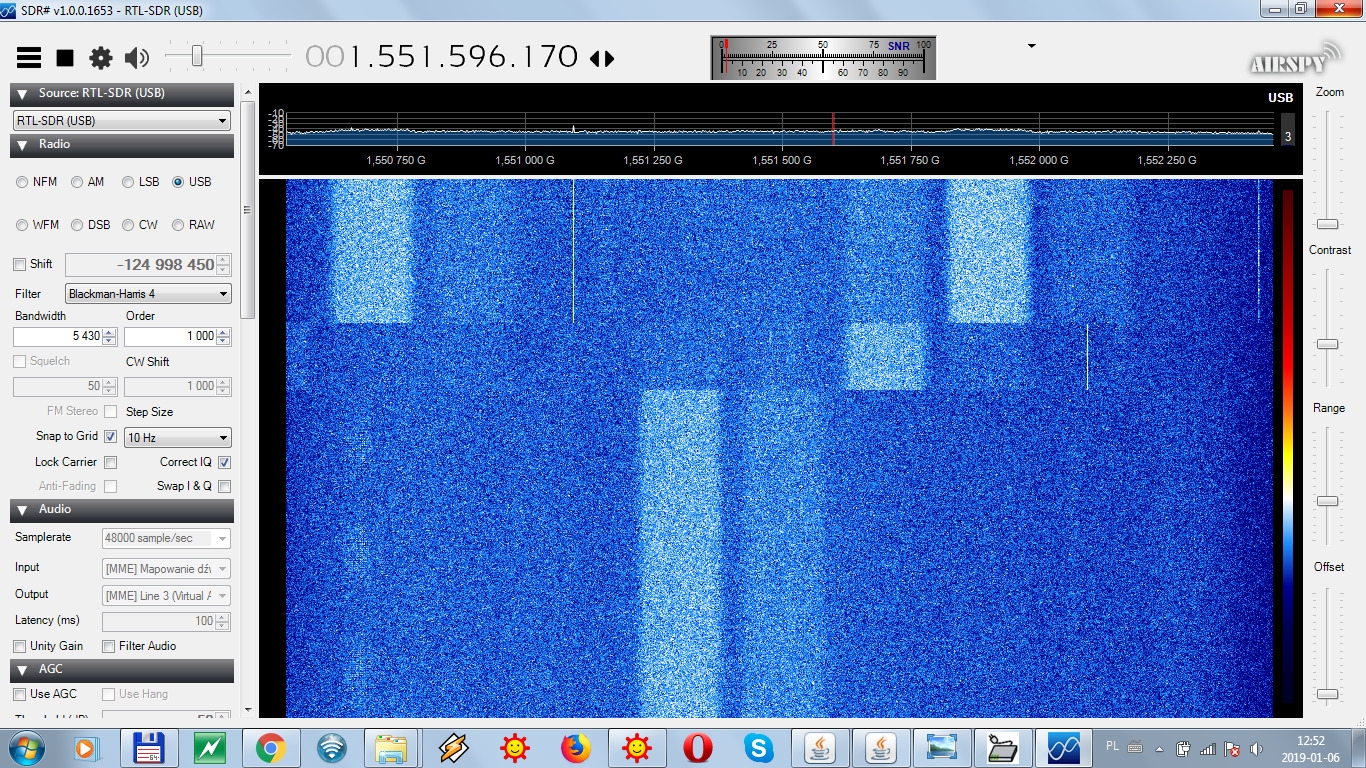1366x768 pixels.
Task: Collapse the Source: RTL-SDR (USB) panel
Action: 122,93
